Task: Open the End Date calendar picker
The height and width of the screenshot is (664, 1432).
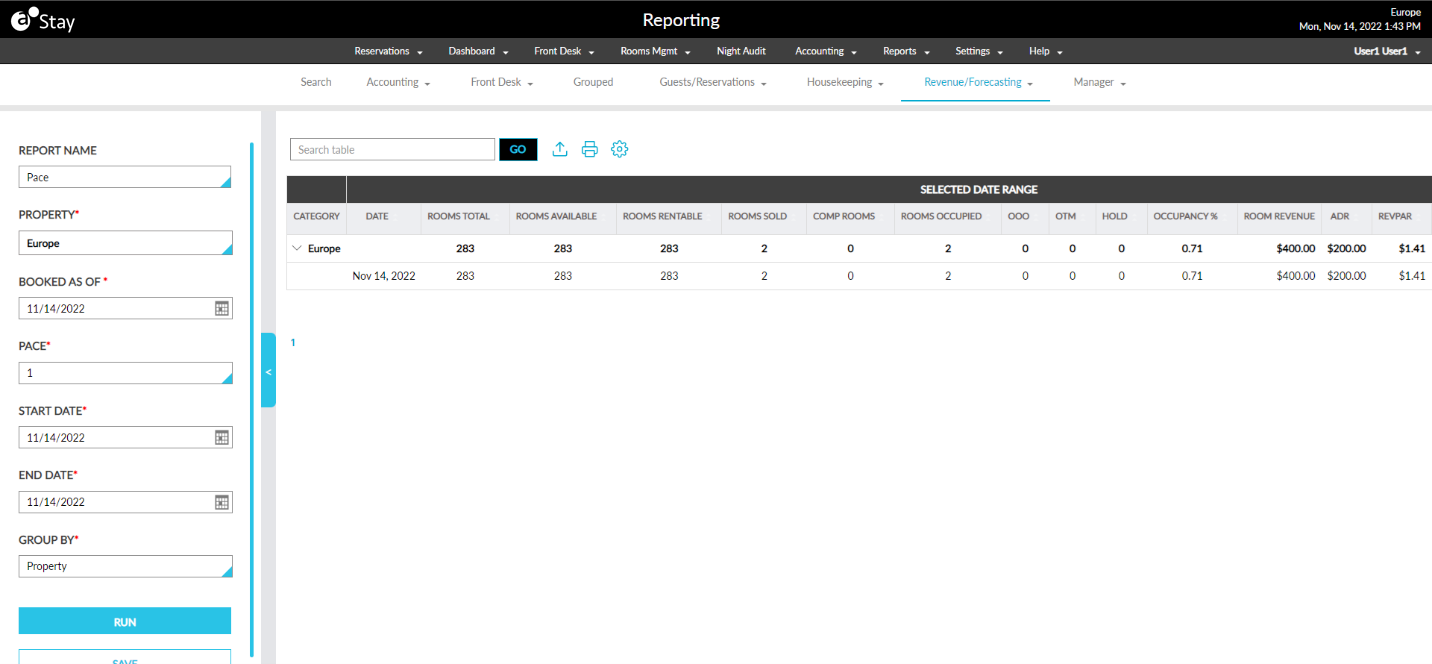Action: coord(221,502)
